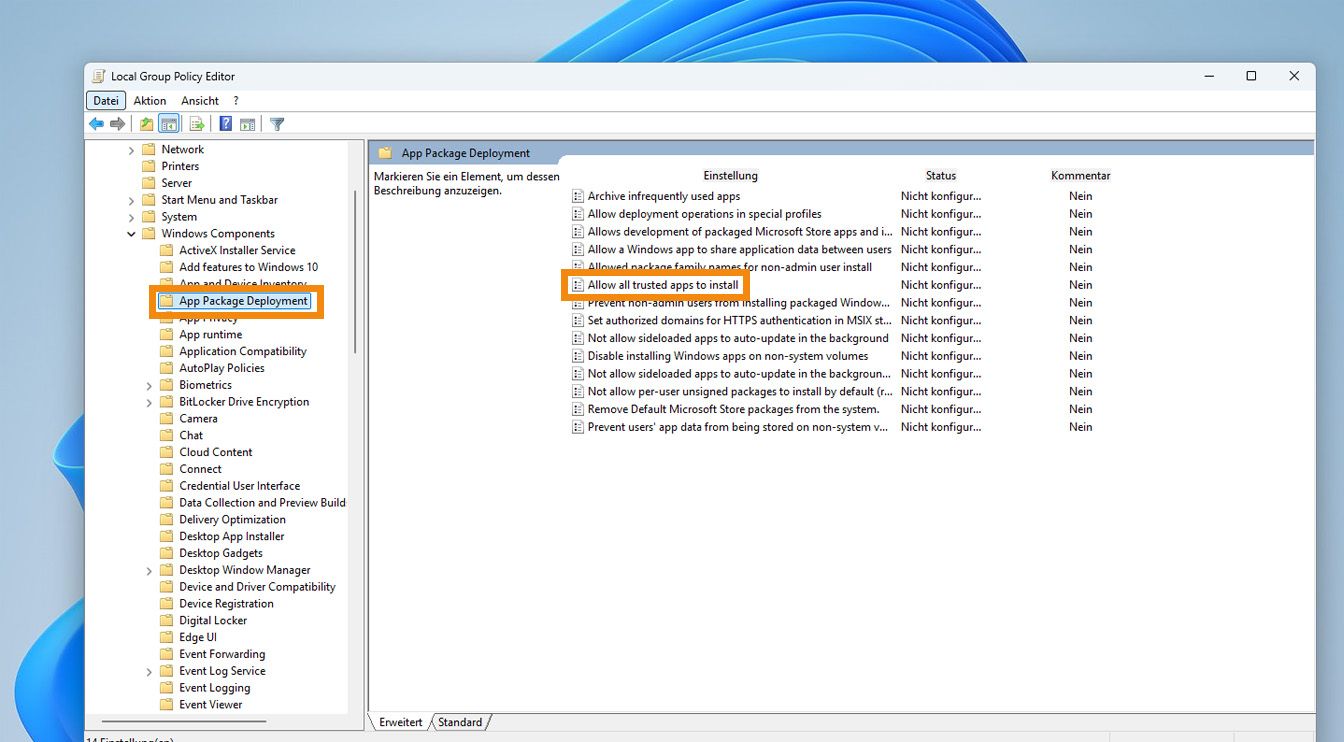
Task: Sort by the Kommentar column header
Action: coord(1080,175)
